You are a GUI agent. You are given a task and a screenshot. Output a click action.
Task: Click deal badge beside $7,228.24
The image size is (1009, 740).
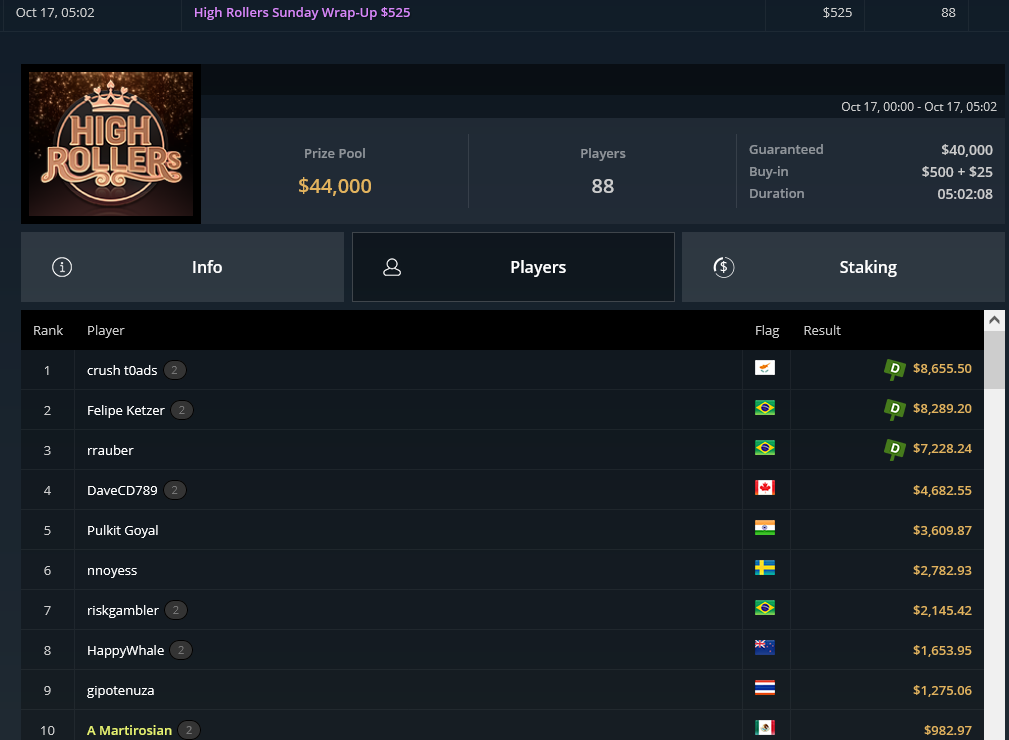(x=894, y=449)
